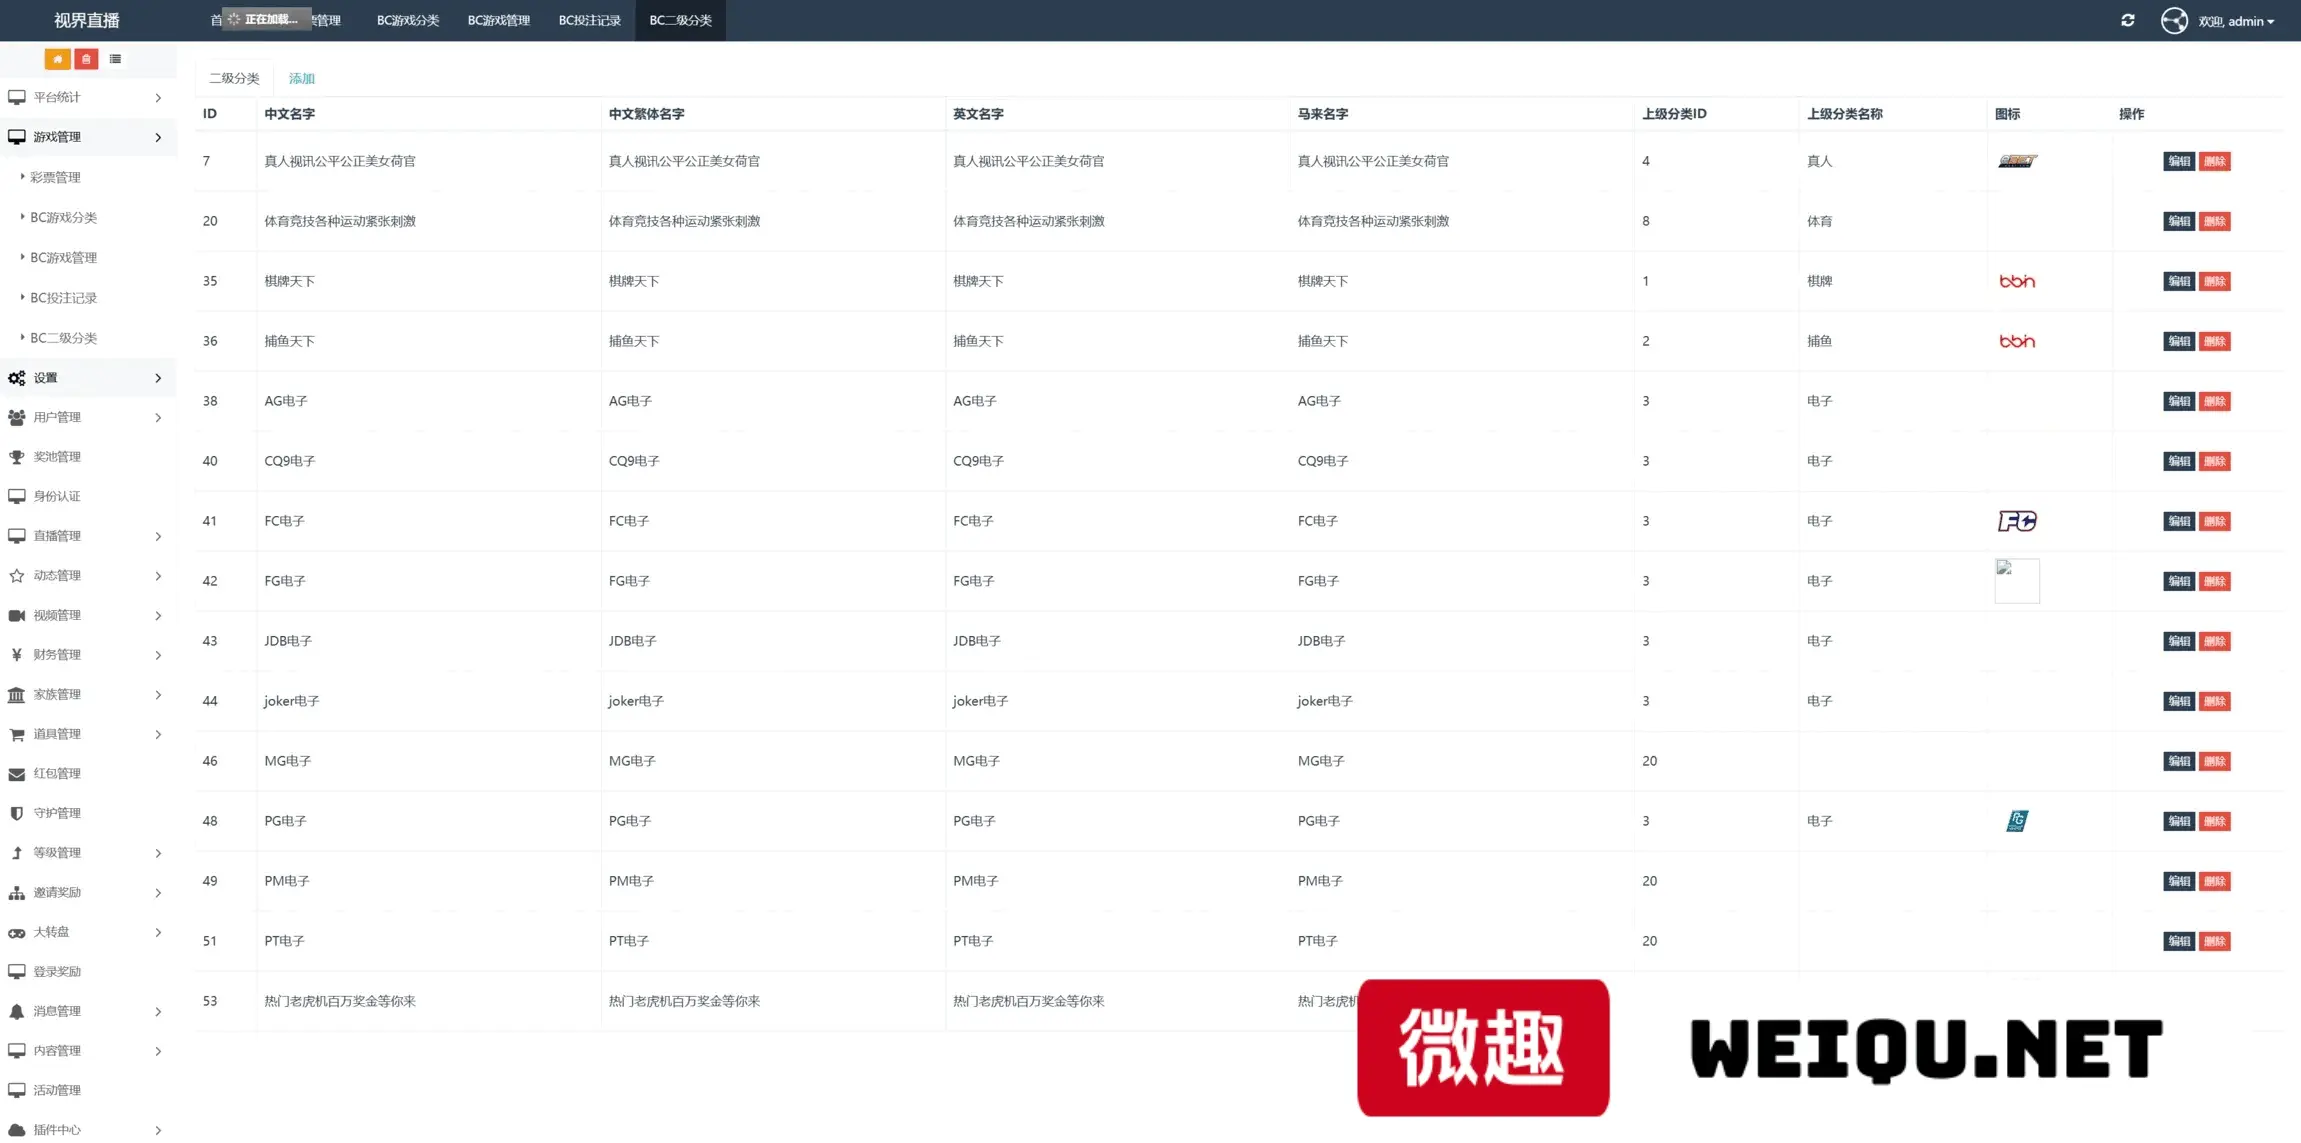Delete the row with ID 20
The height and width of the screenshot is (1143, 2301).
[x=2215, y=221]
